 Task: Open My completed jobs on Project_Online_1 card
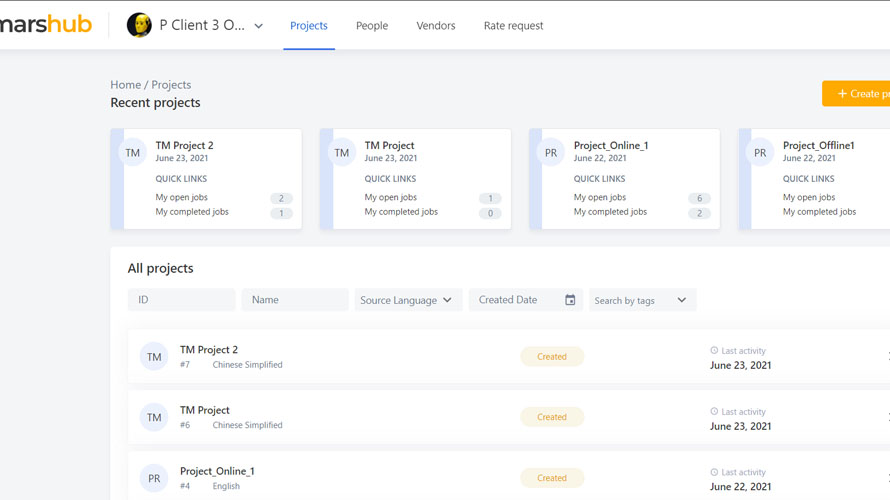tap(610, 212)
